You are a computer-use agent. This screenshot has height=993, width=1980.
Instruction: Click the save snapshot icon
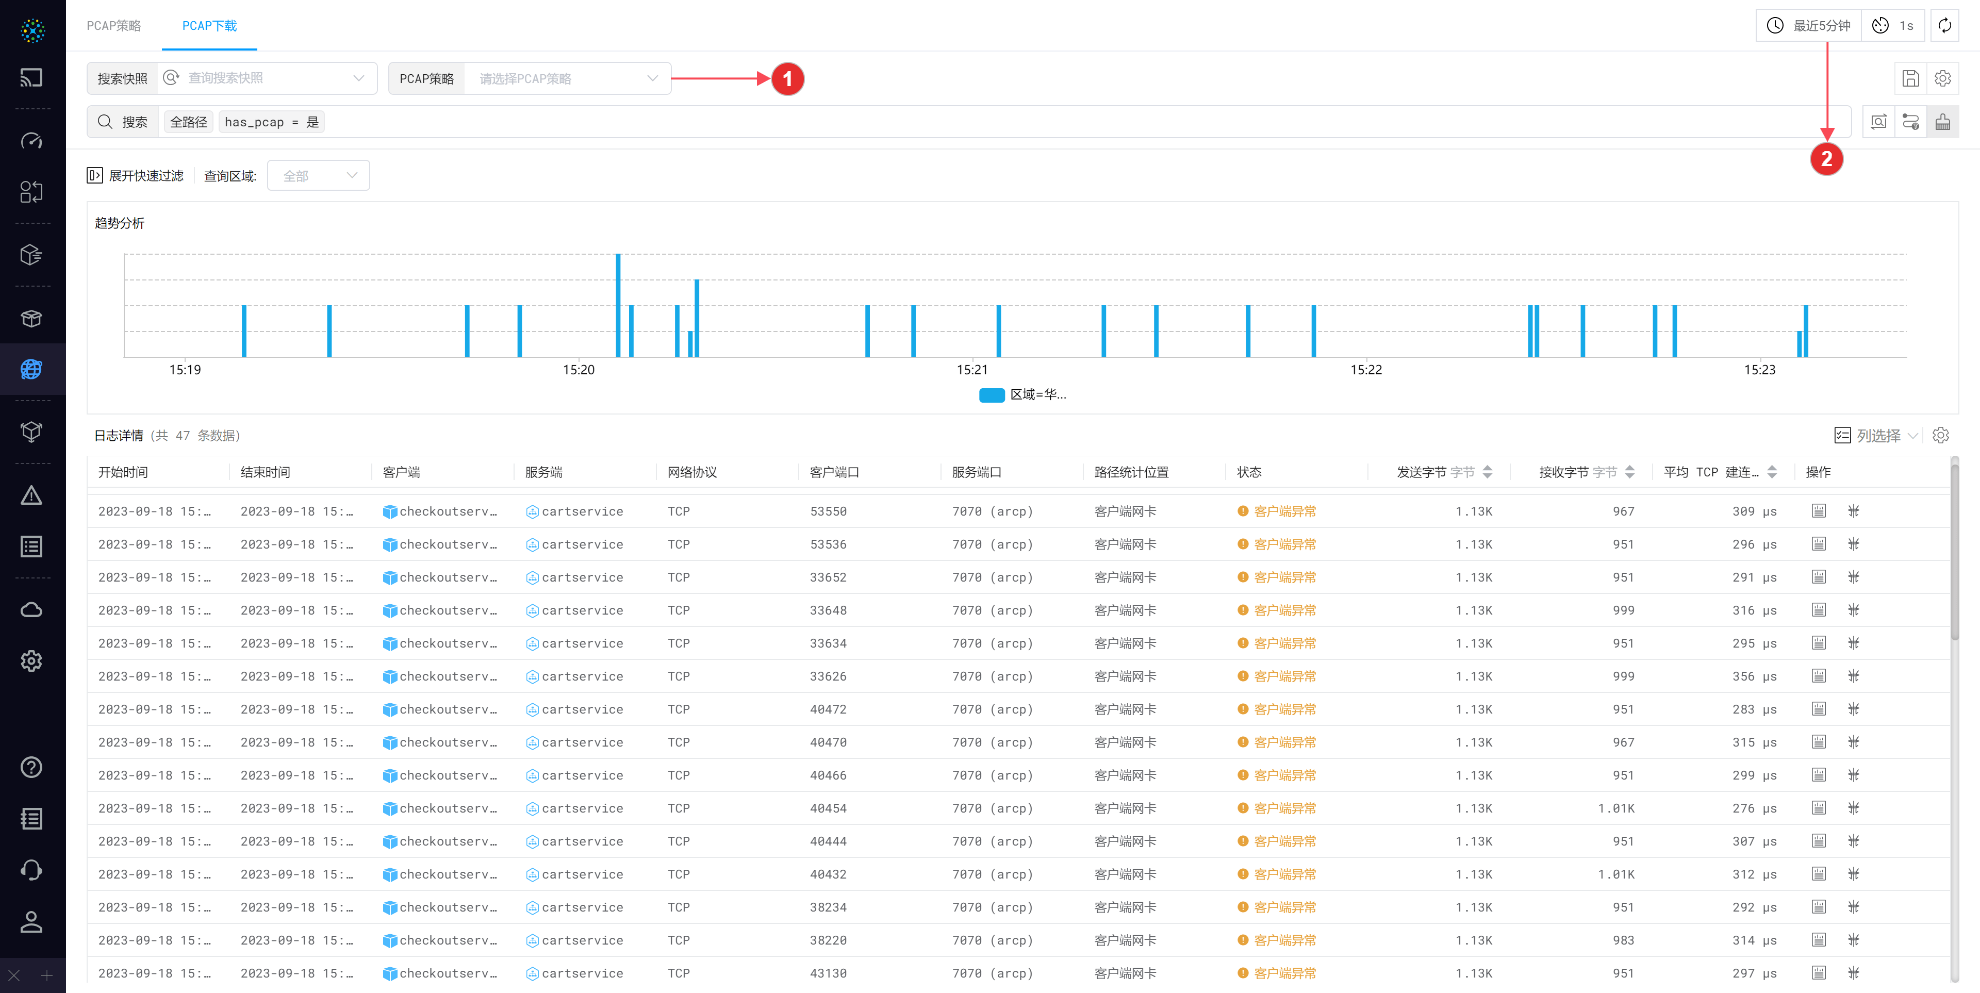[x=1910, y=79]
